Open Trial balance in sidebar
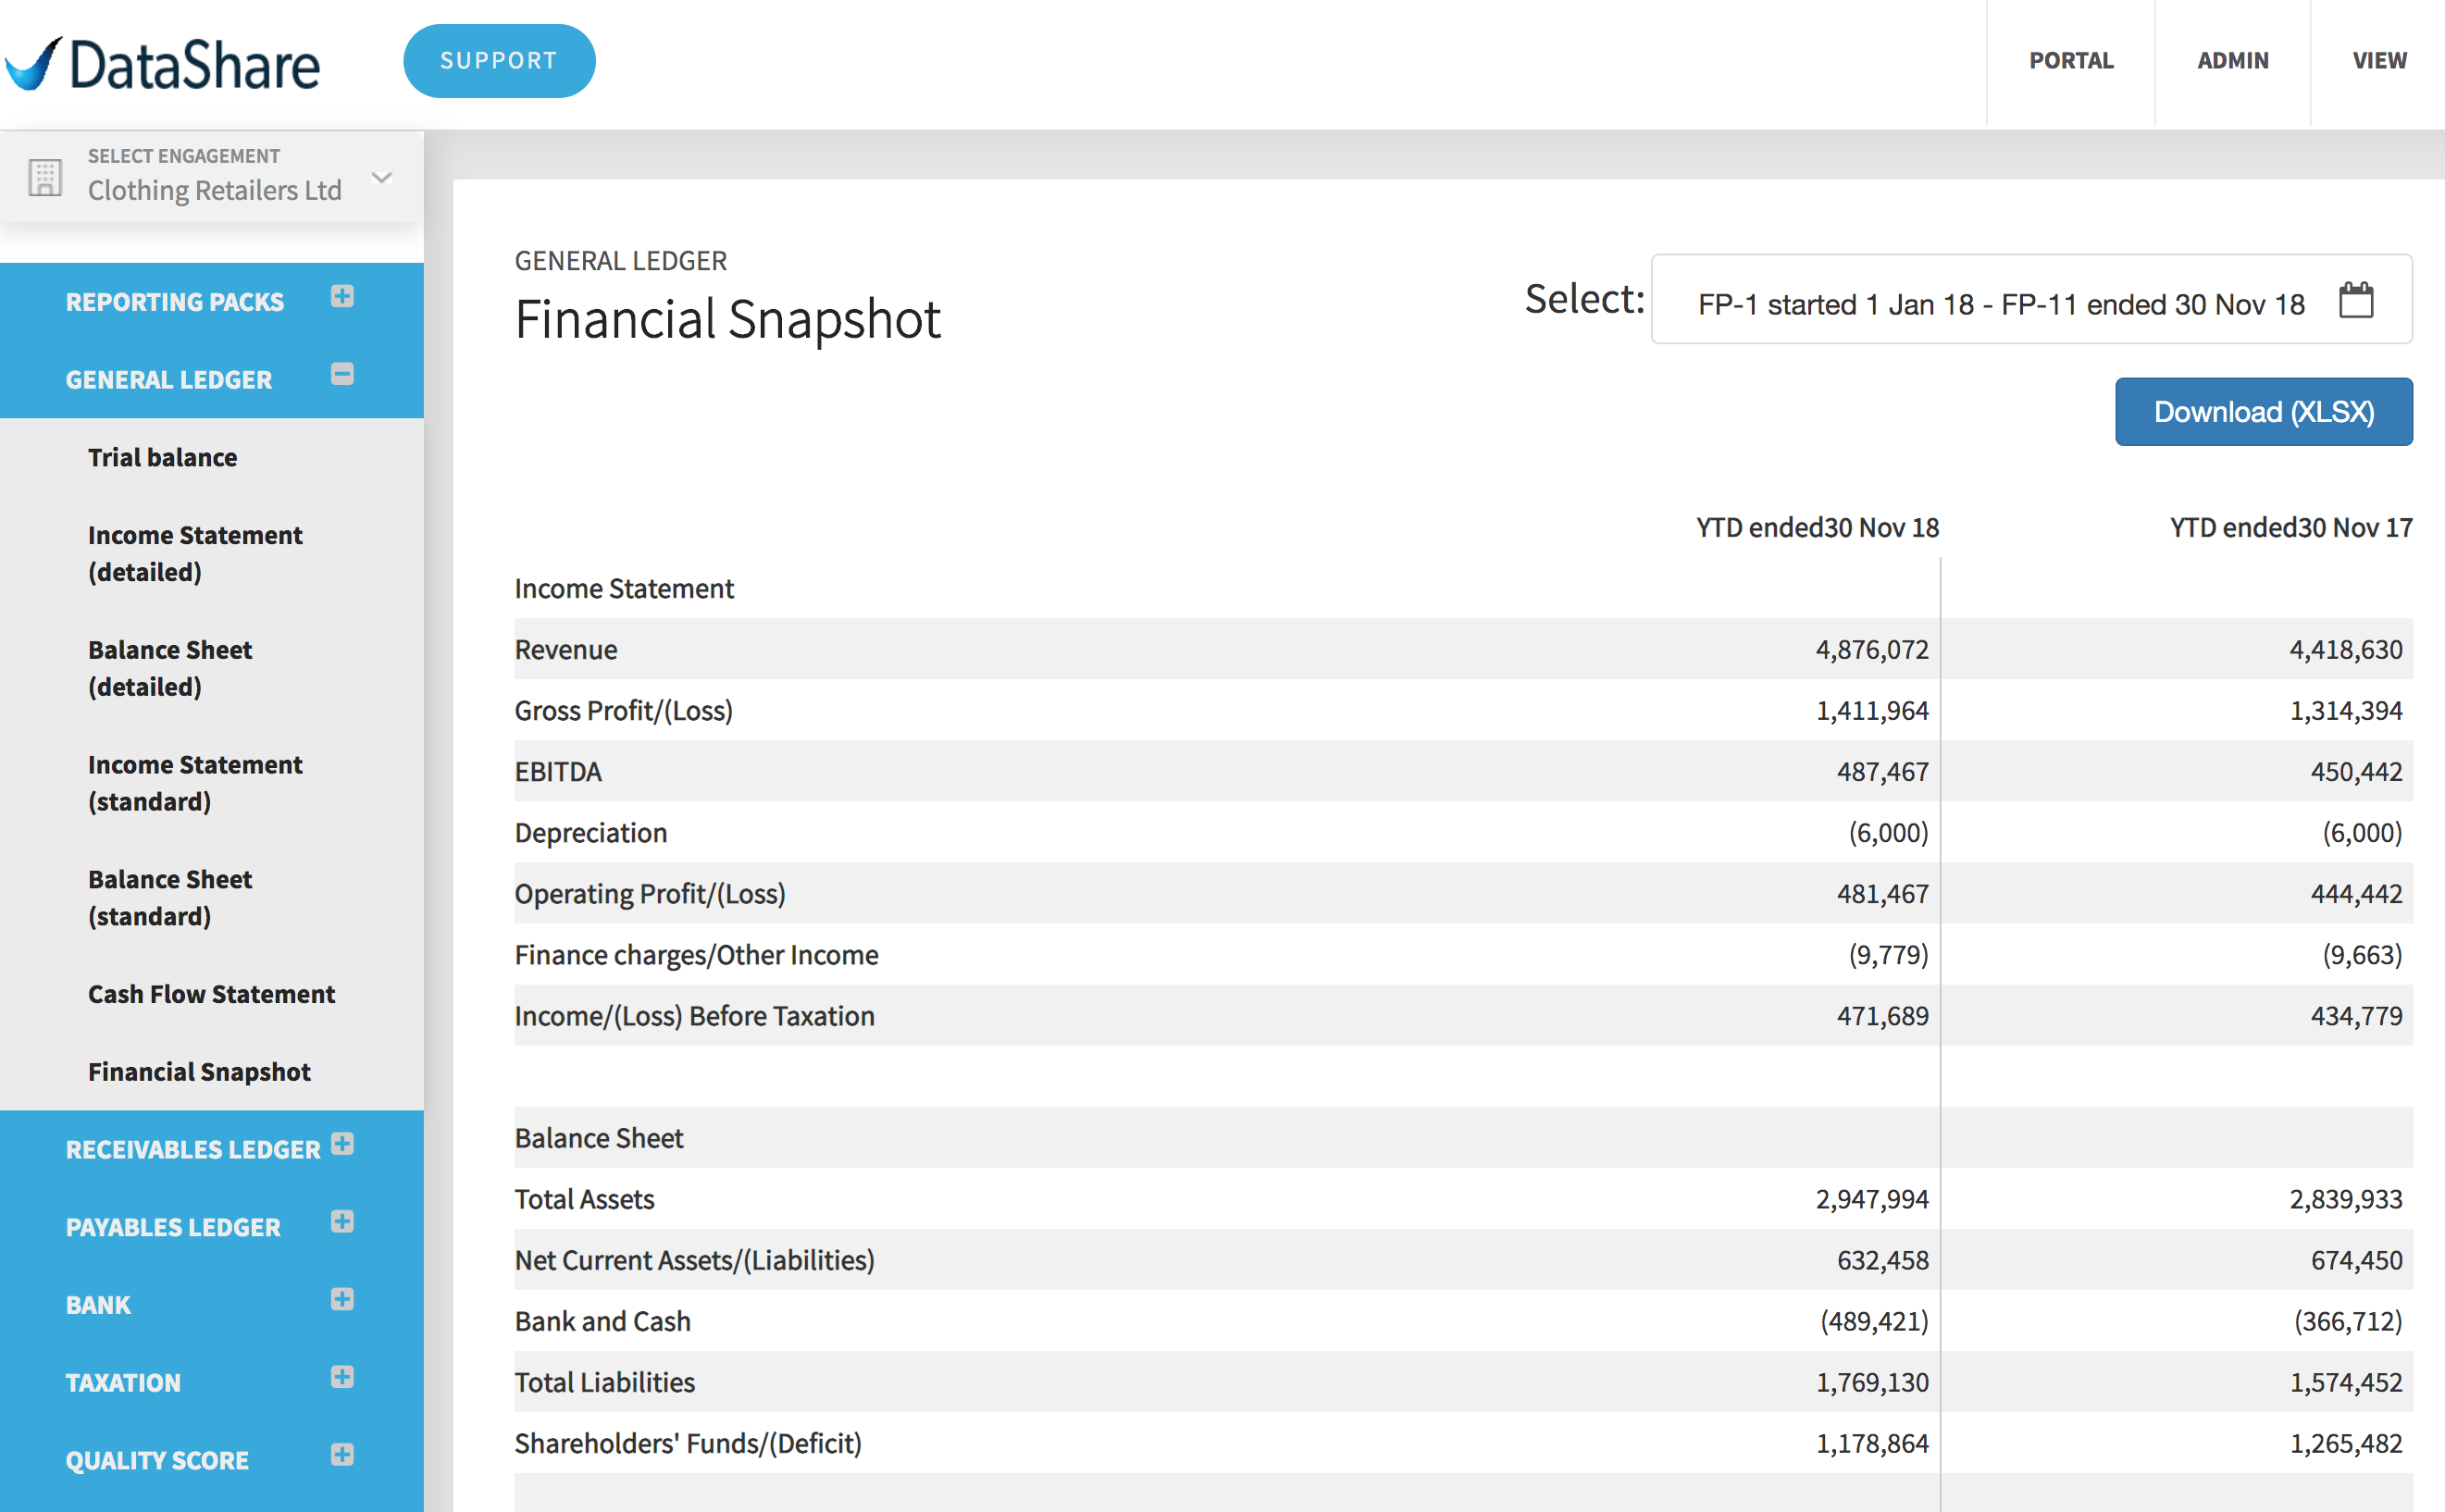Screen dimensions: 2445x1512 [x=162, y=457]
